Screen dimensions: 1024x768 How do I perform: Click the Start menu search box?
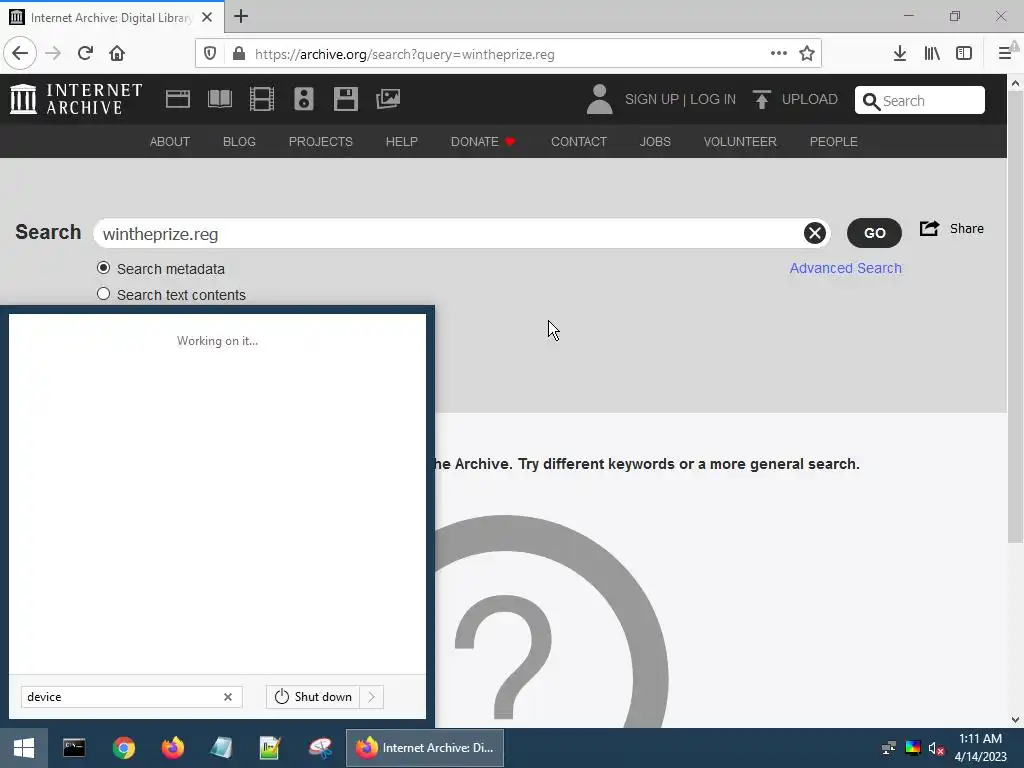click(x=131, y=697)
